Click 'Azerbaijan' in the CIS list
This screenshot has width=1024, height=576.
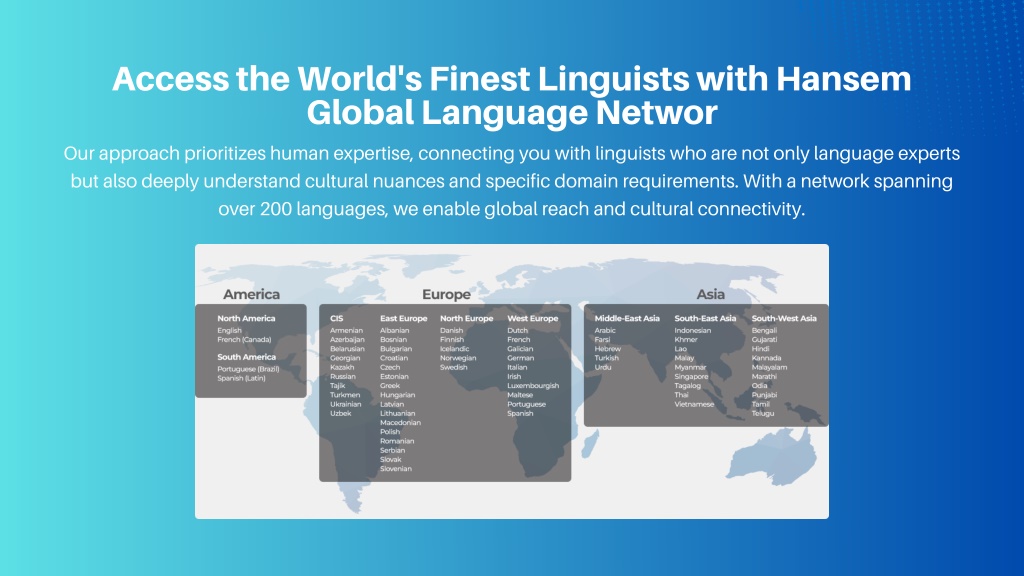tap(347, 340)
